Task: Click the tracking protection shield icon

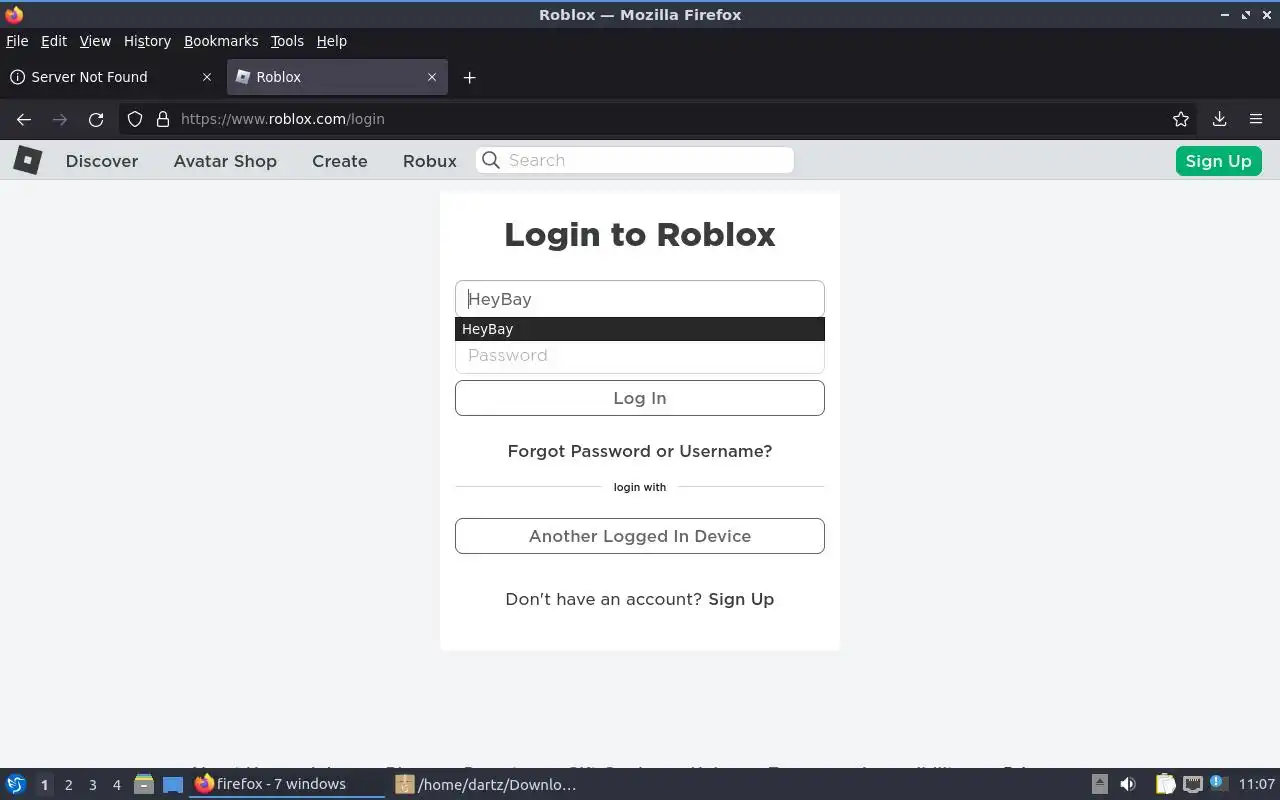Action: coord(135,119)
